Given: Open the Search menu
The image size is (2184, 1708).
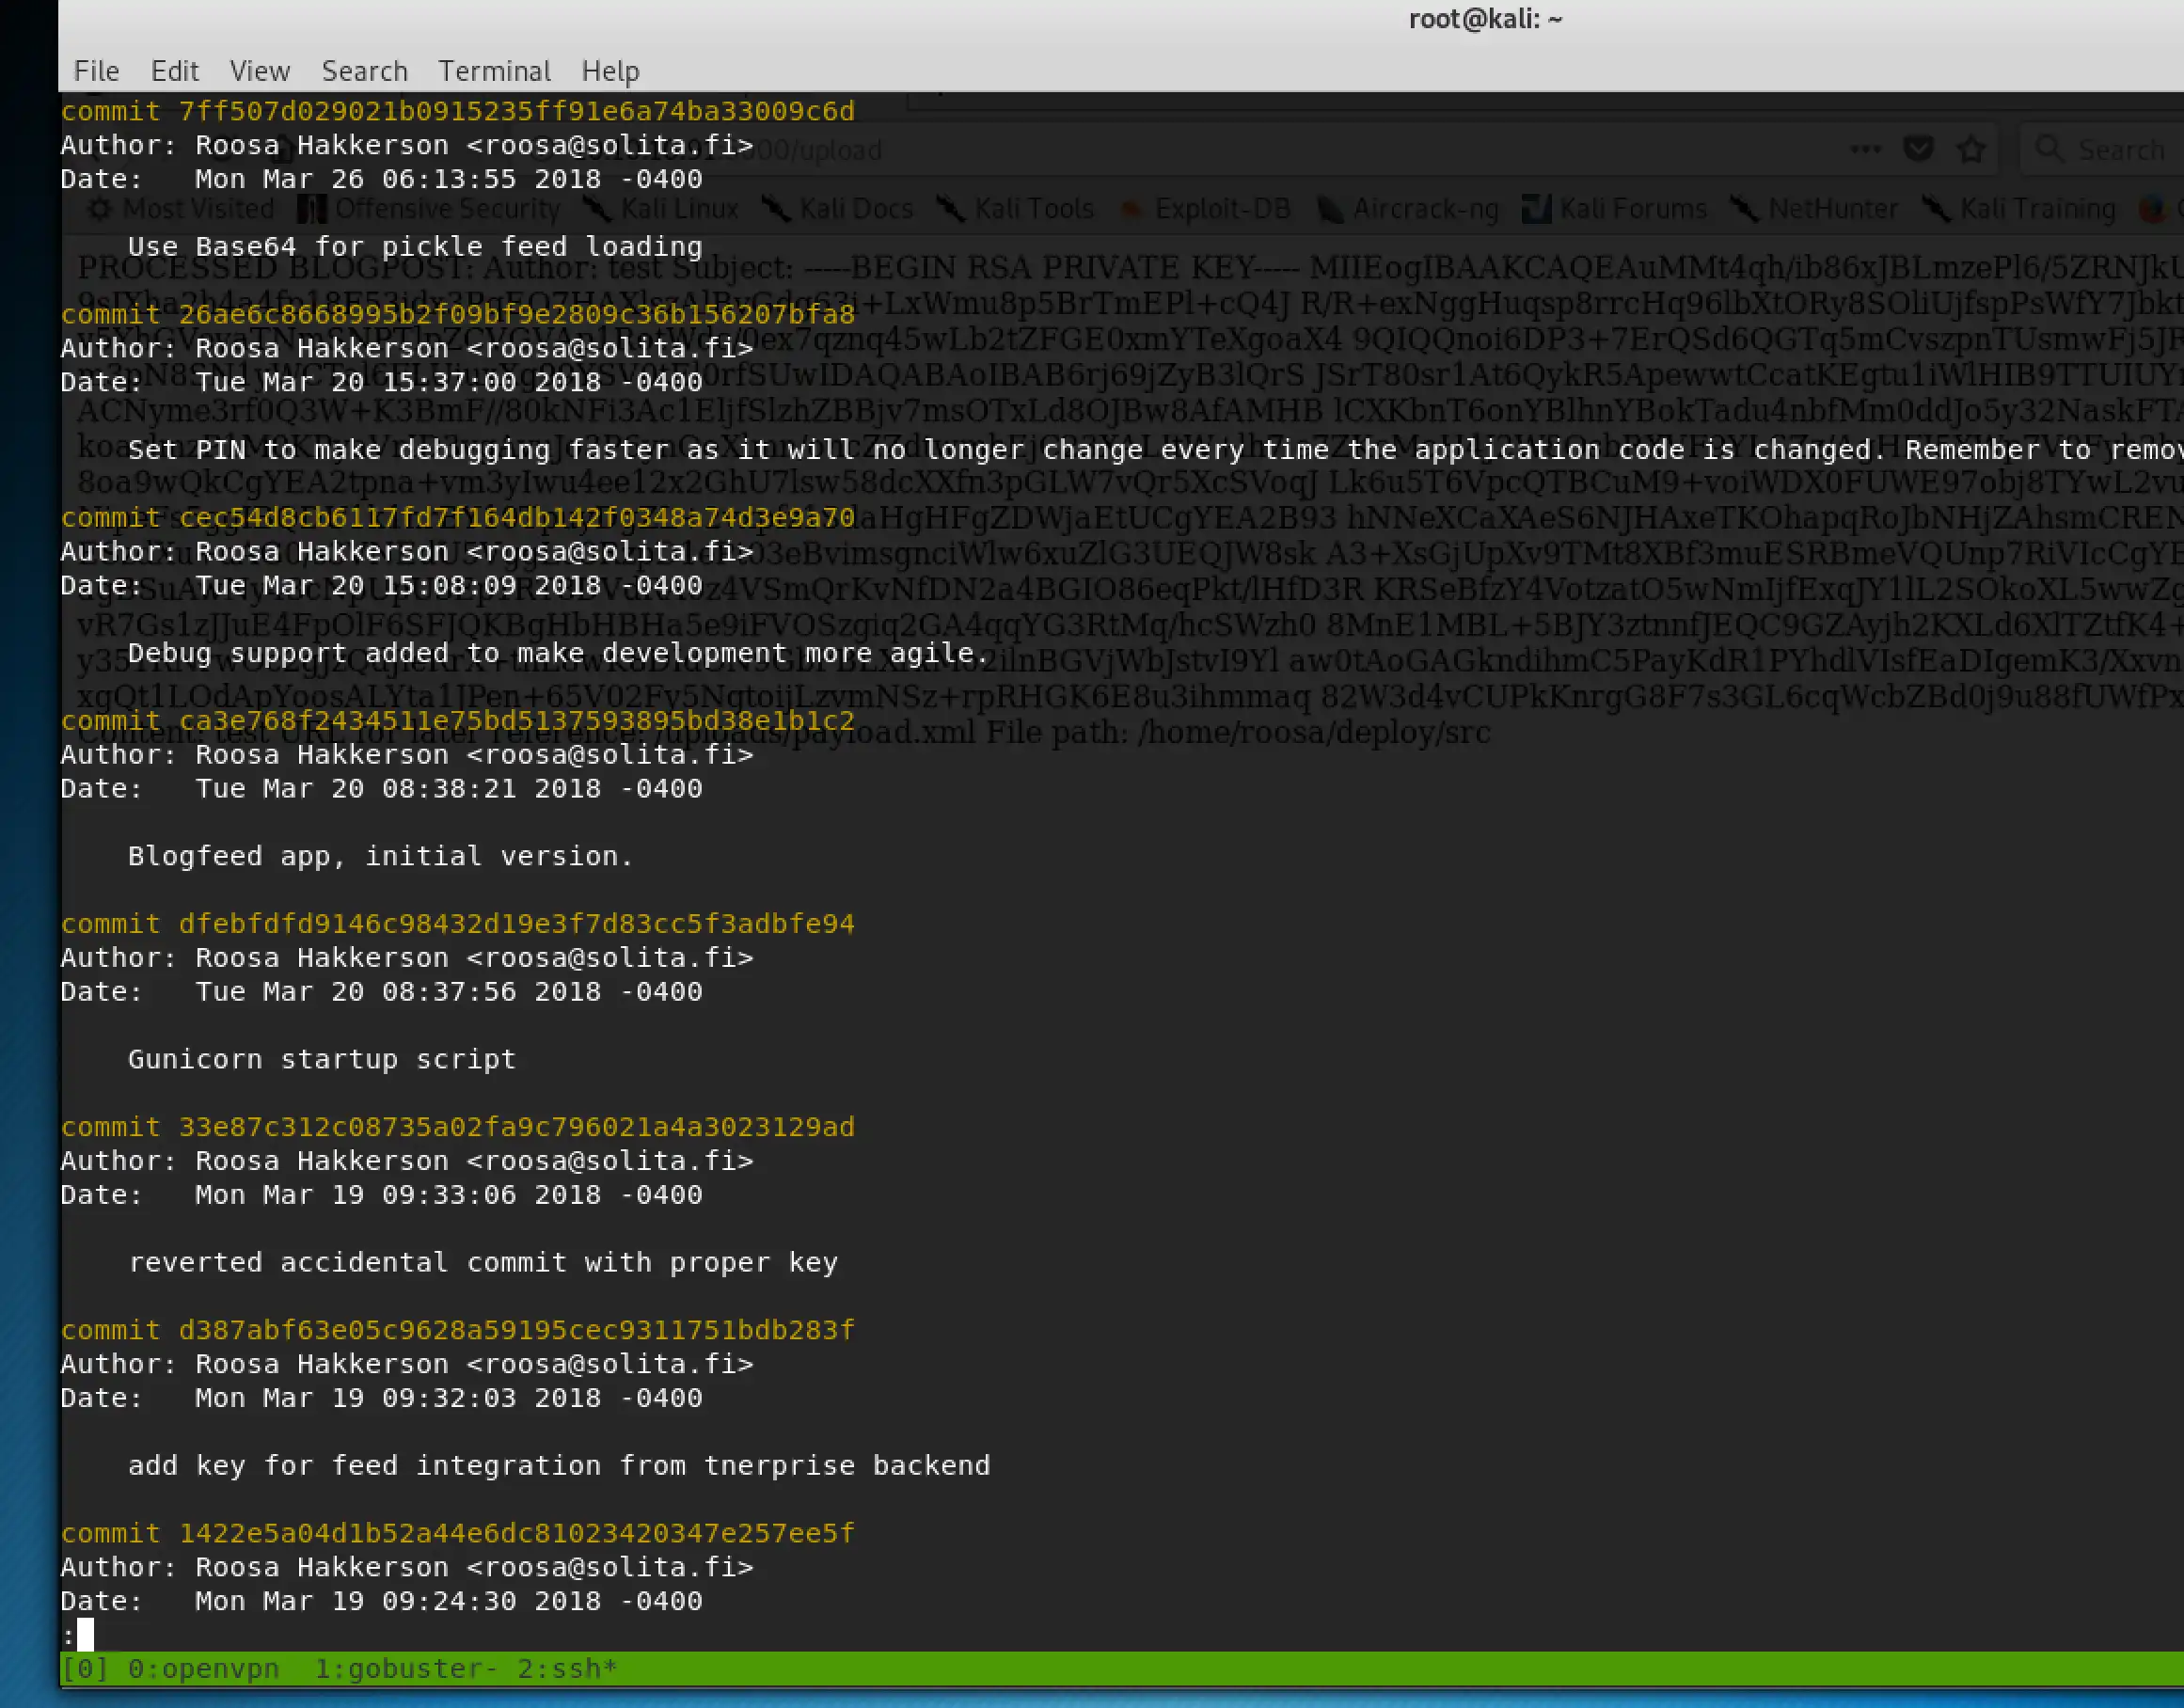Looking at the screenshot, I should click(364, 71).
